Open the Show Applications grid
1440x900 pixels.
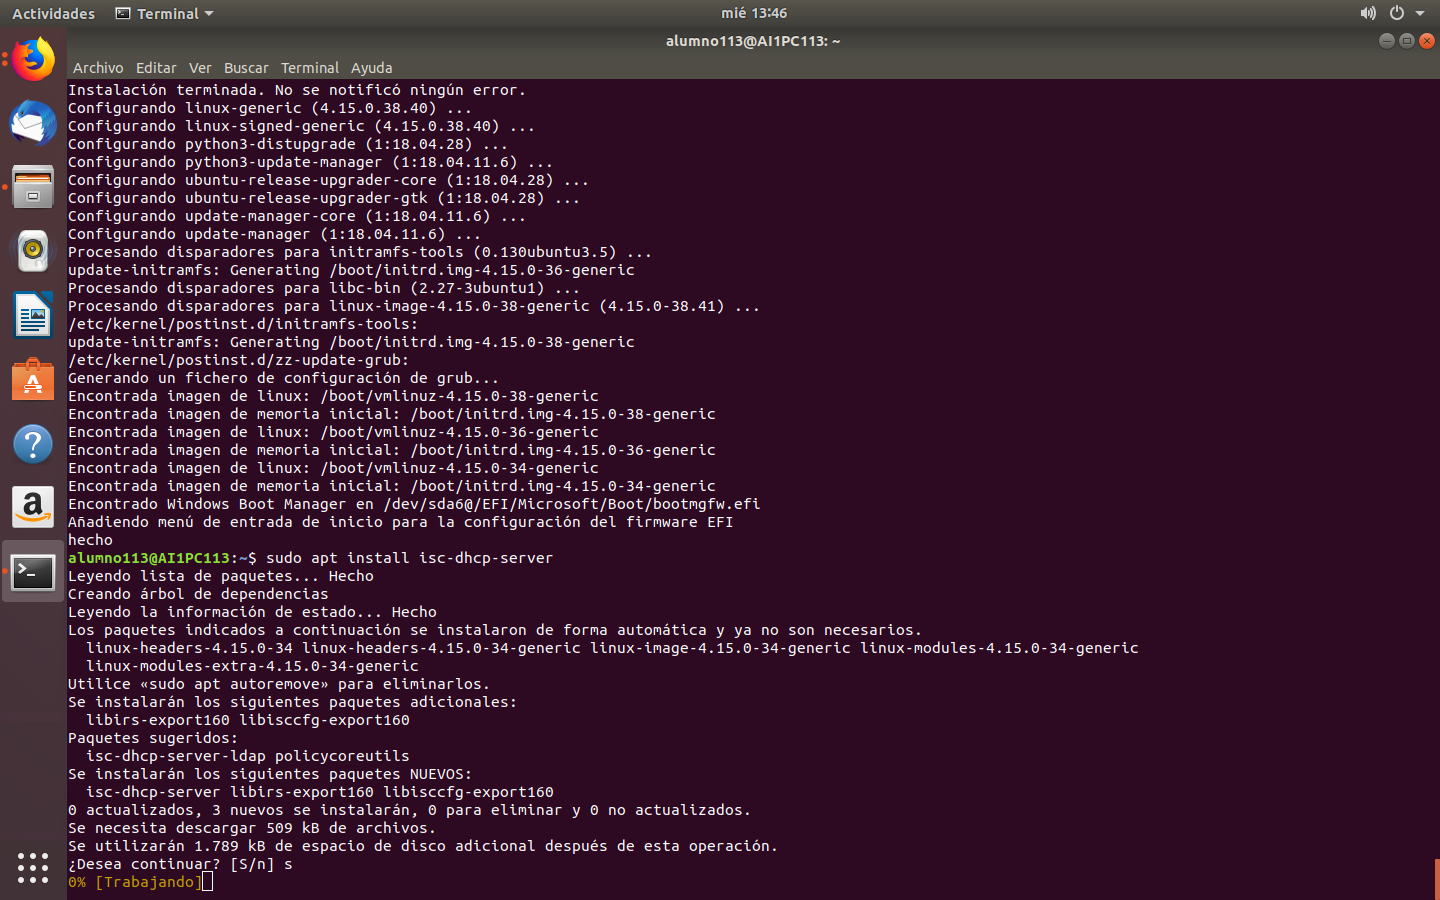(32, 868)
